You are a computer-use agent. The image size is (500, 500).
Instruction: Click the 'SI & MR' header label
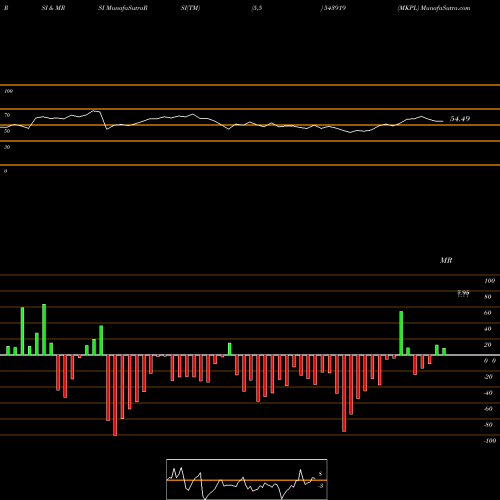(53, 8)
